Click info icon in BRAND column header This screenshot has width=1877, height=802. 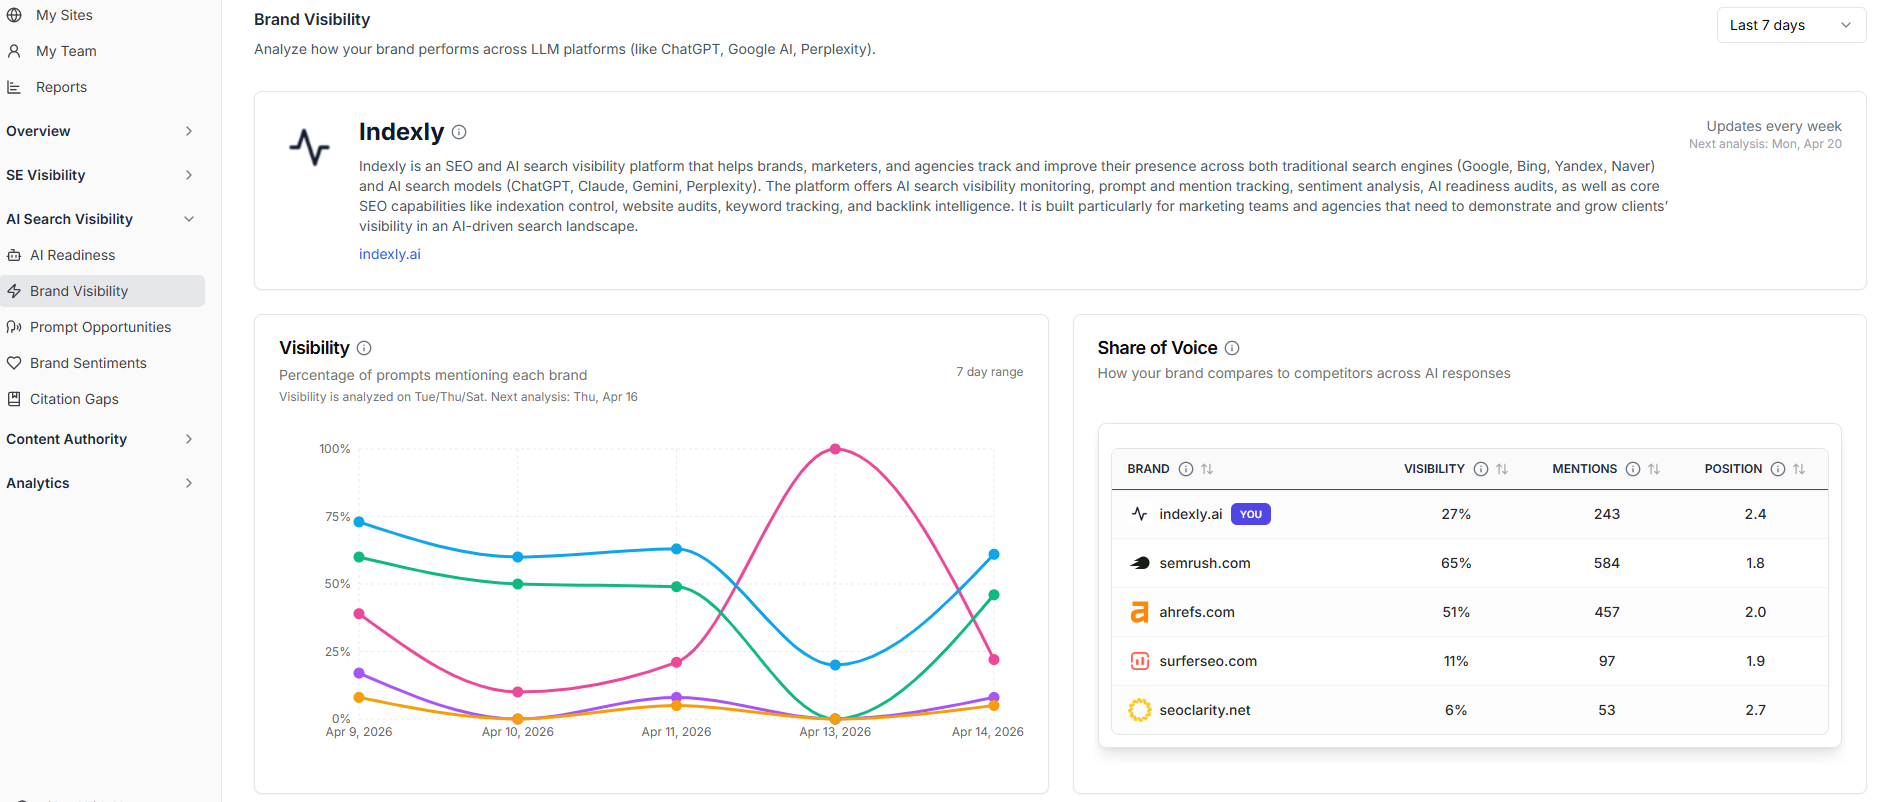click(x=1186, y=469)
